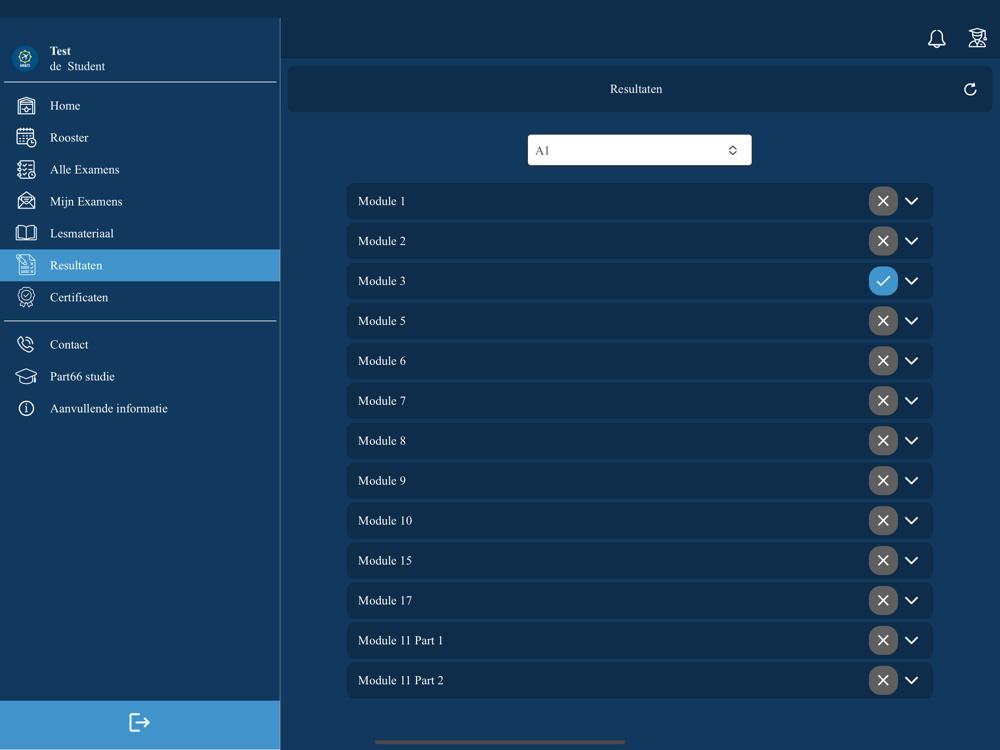This screenshot has width=1000, height=750.
Task: Click the Module 11 Part 2 label
Action: 401,680
